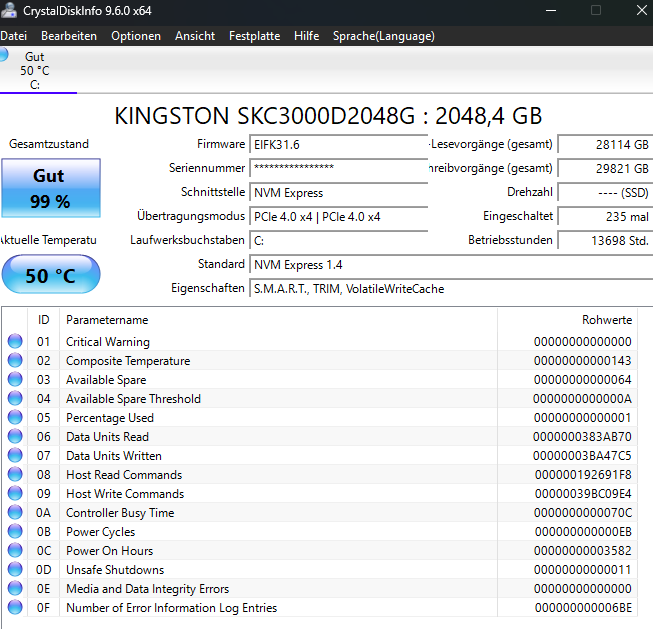
Task: Click the Gut 99 % health status button
Action: point(51,188)
